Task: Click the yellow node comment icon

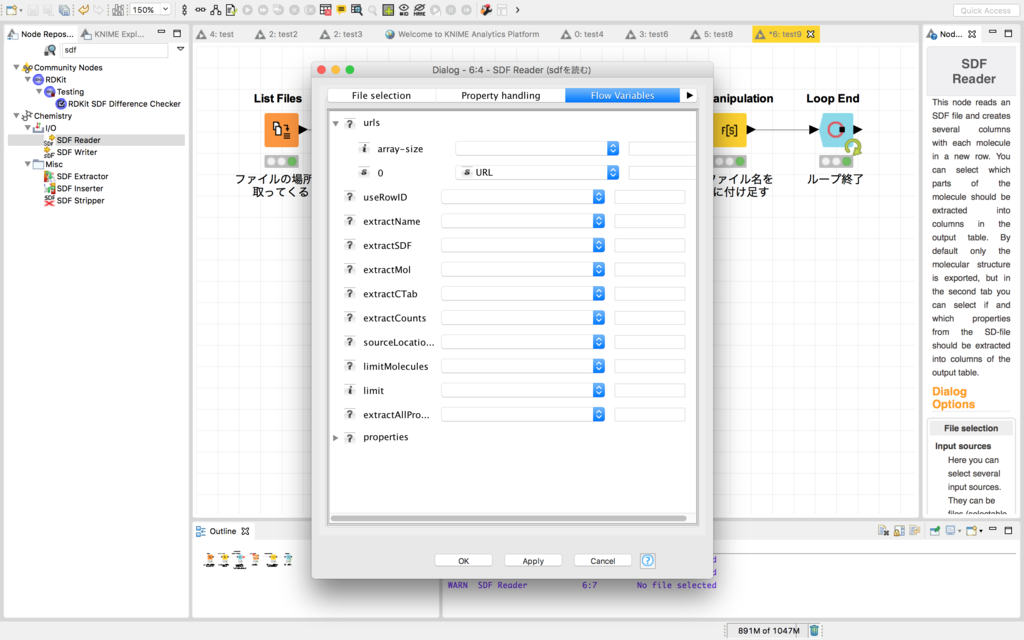Action: 341,10
